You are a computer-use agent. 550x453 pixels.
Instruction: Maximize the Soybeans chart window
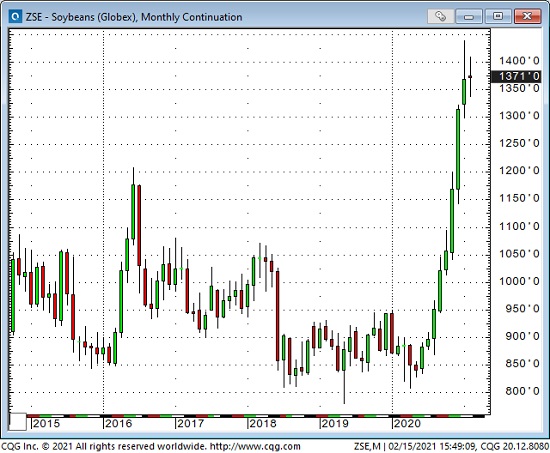pos(498,16)
